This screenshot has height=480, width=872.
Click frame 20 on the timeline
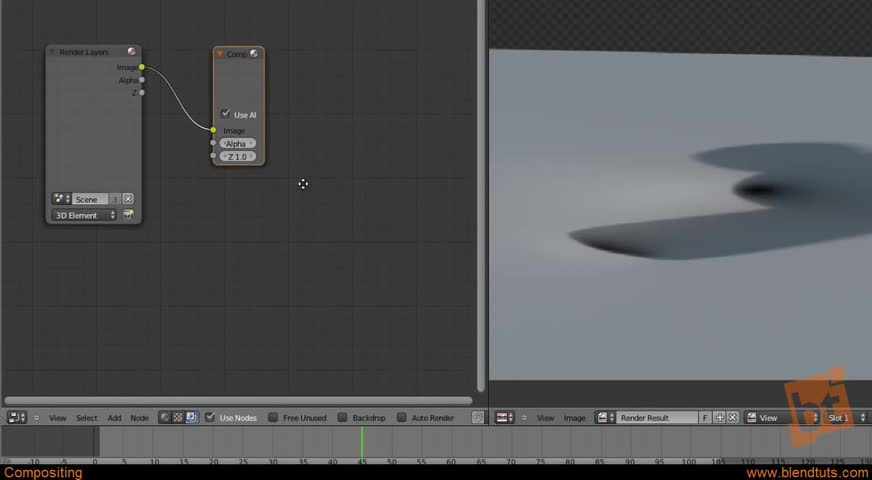(213, 462)
